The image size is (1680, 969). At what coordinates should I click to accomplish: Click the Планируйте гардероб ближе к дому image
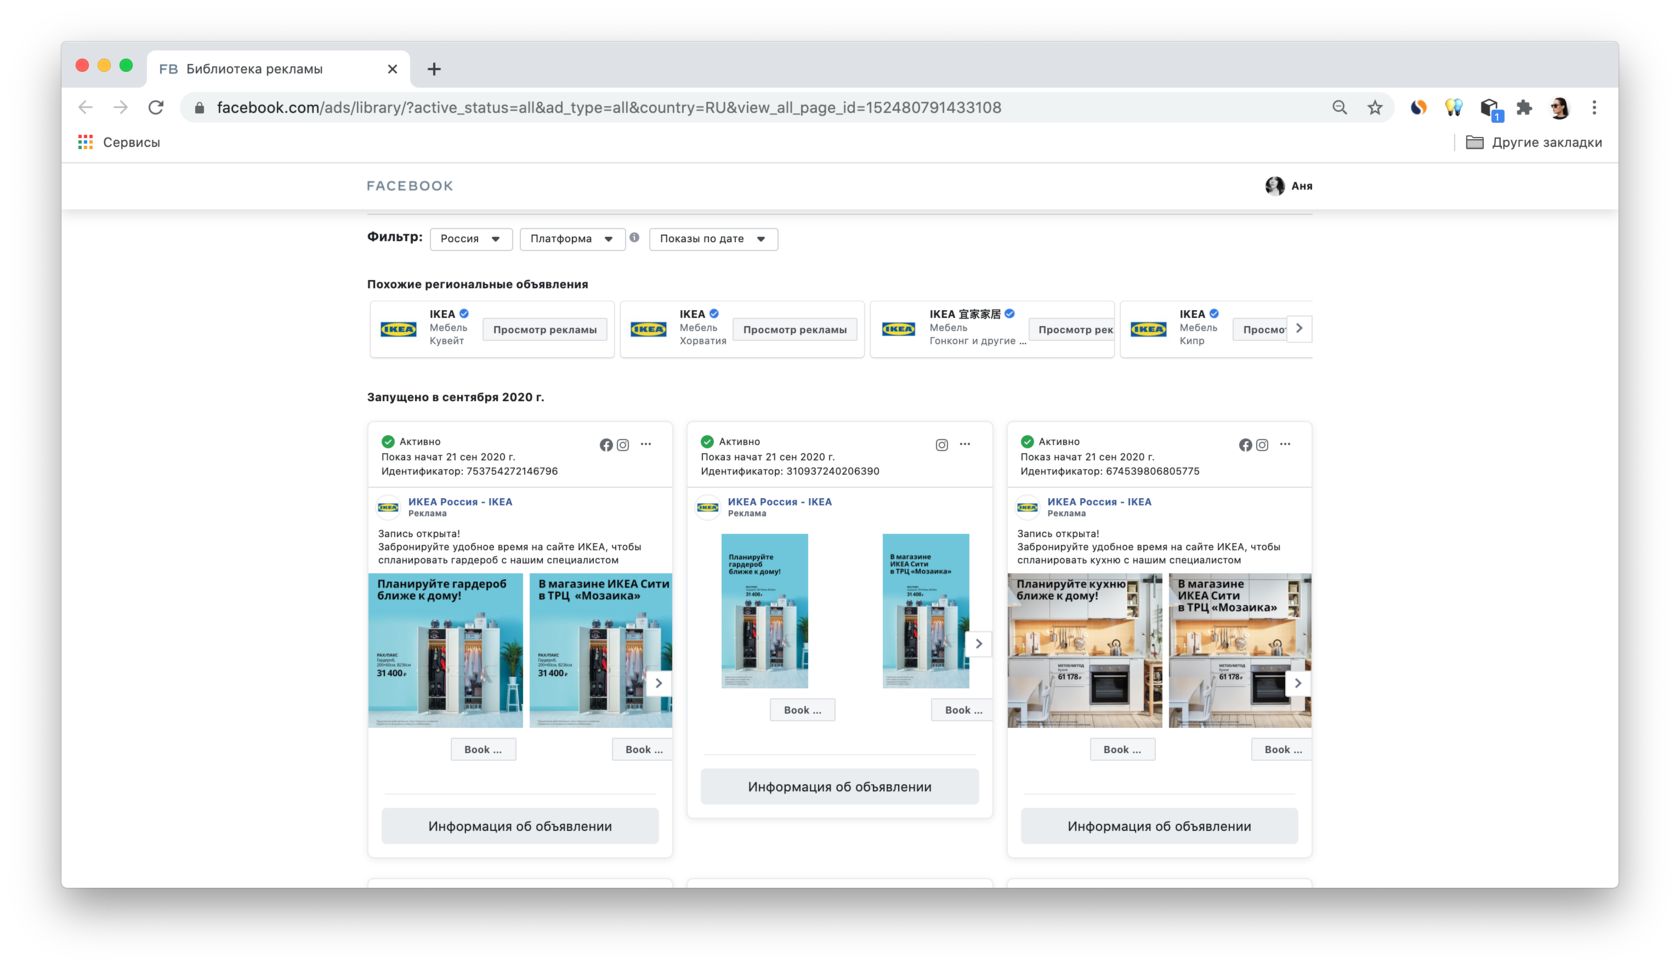[x=446, y=651]
